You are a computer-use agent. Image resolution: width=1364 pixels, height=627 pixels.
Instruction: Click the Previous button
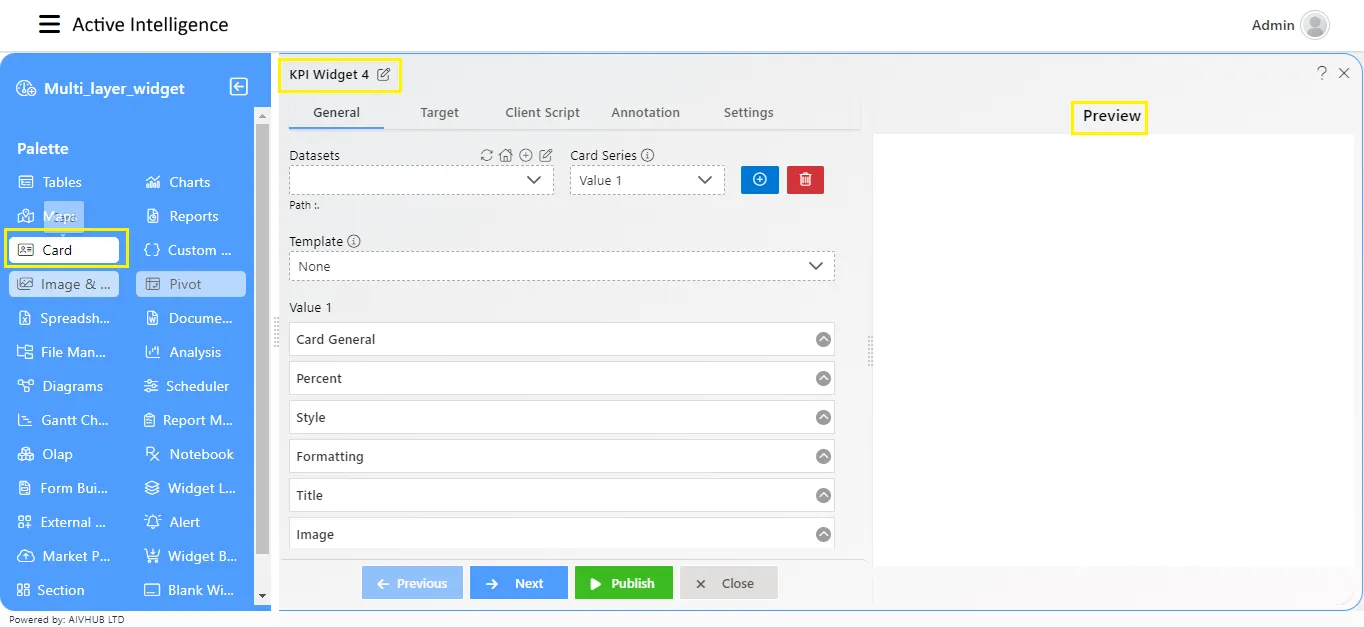pos(412,583)
